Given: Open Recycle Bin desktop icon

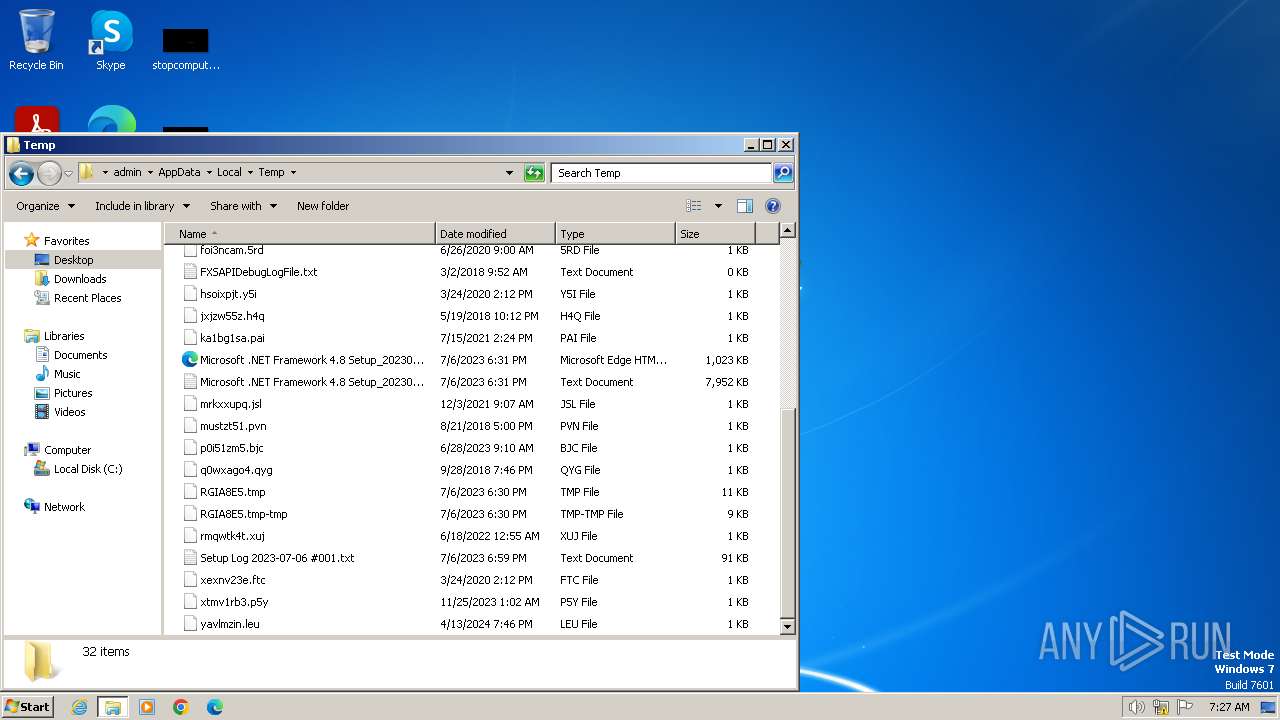Looking at the screenshot, I should pyautogui.click(x=36, y=40).
